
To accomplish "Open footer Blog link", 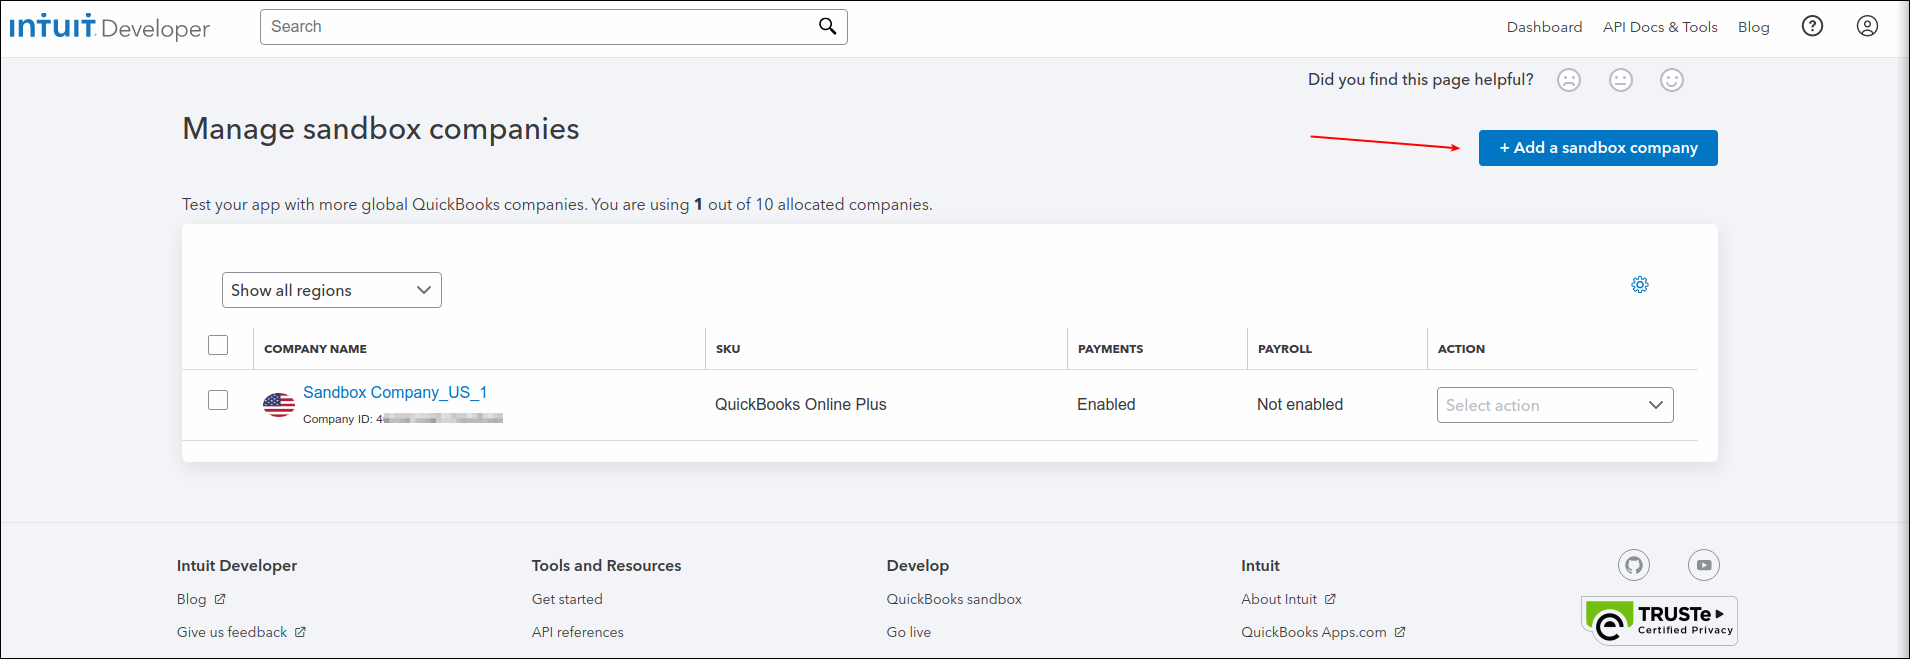I will tap(192, 599).
